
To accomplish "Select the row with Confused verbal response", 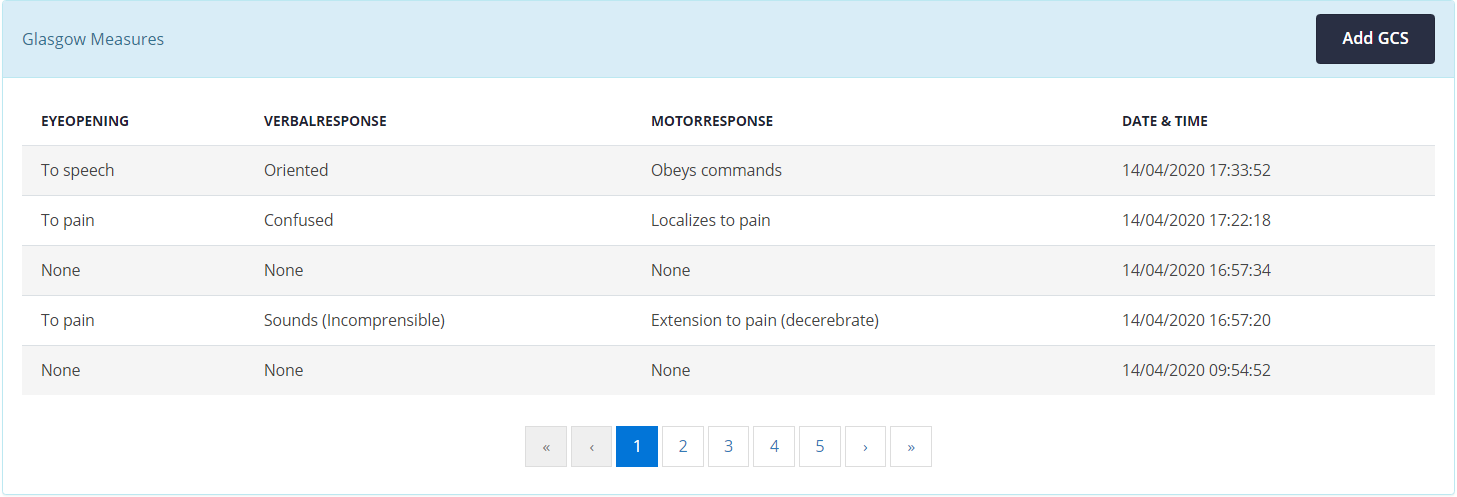I will [x=728, y=220].
